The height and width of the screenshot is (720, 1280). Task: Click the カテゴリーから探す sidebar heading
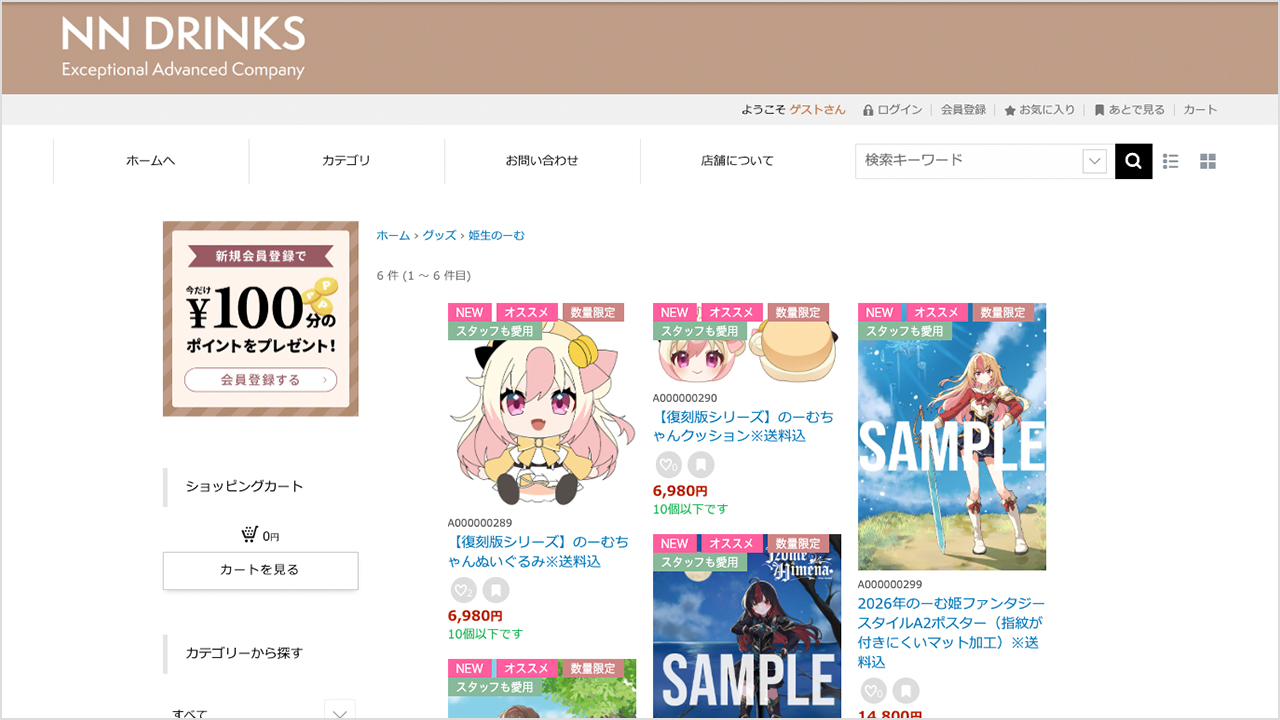[244, 653]
